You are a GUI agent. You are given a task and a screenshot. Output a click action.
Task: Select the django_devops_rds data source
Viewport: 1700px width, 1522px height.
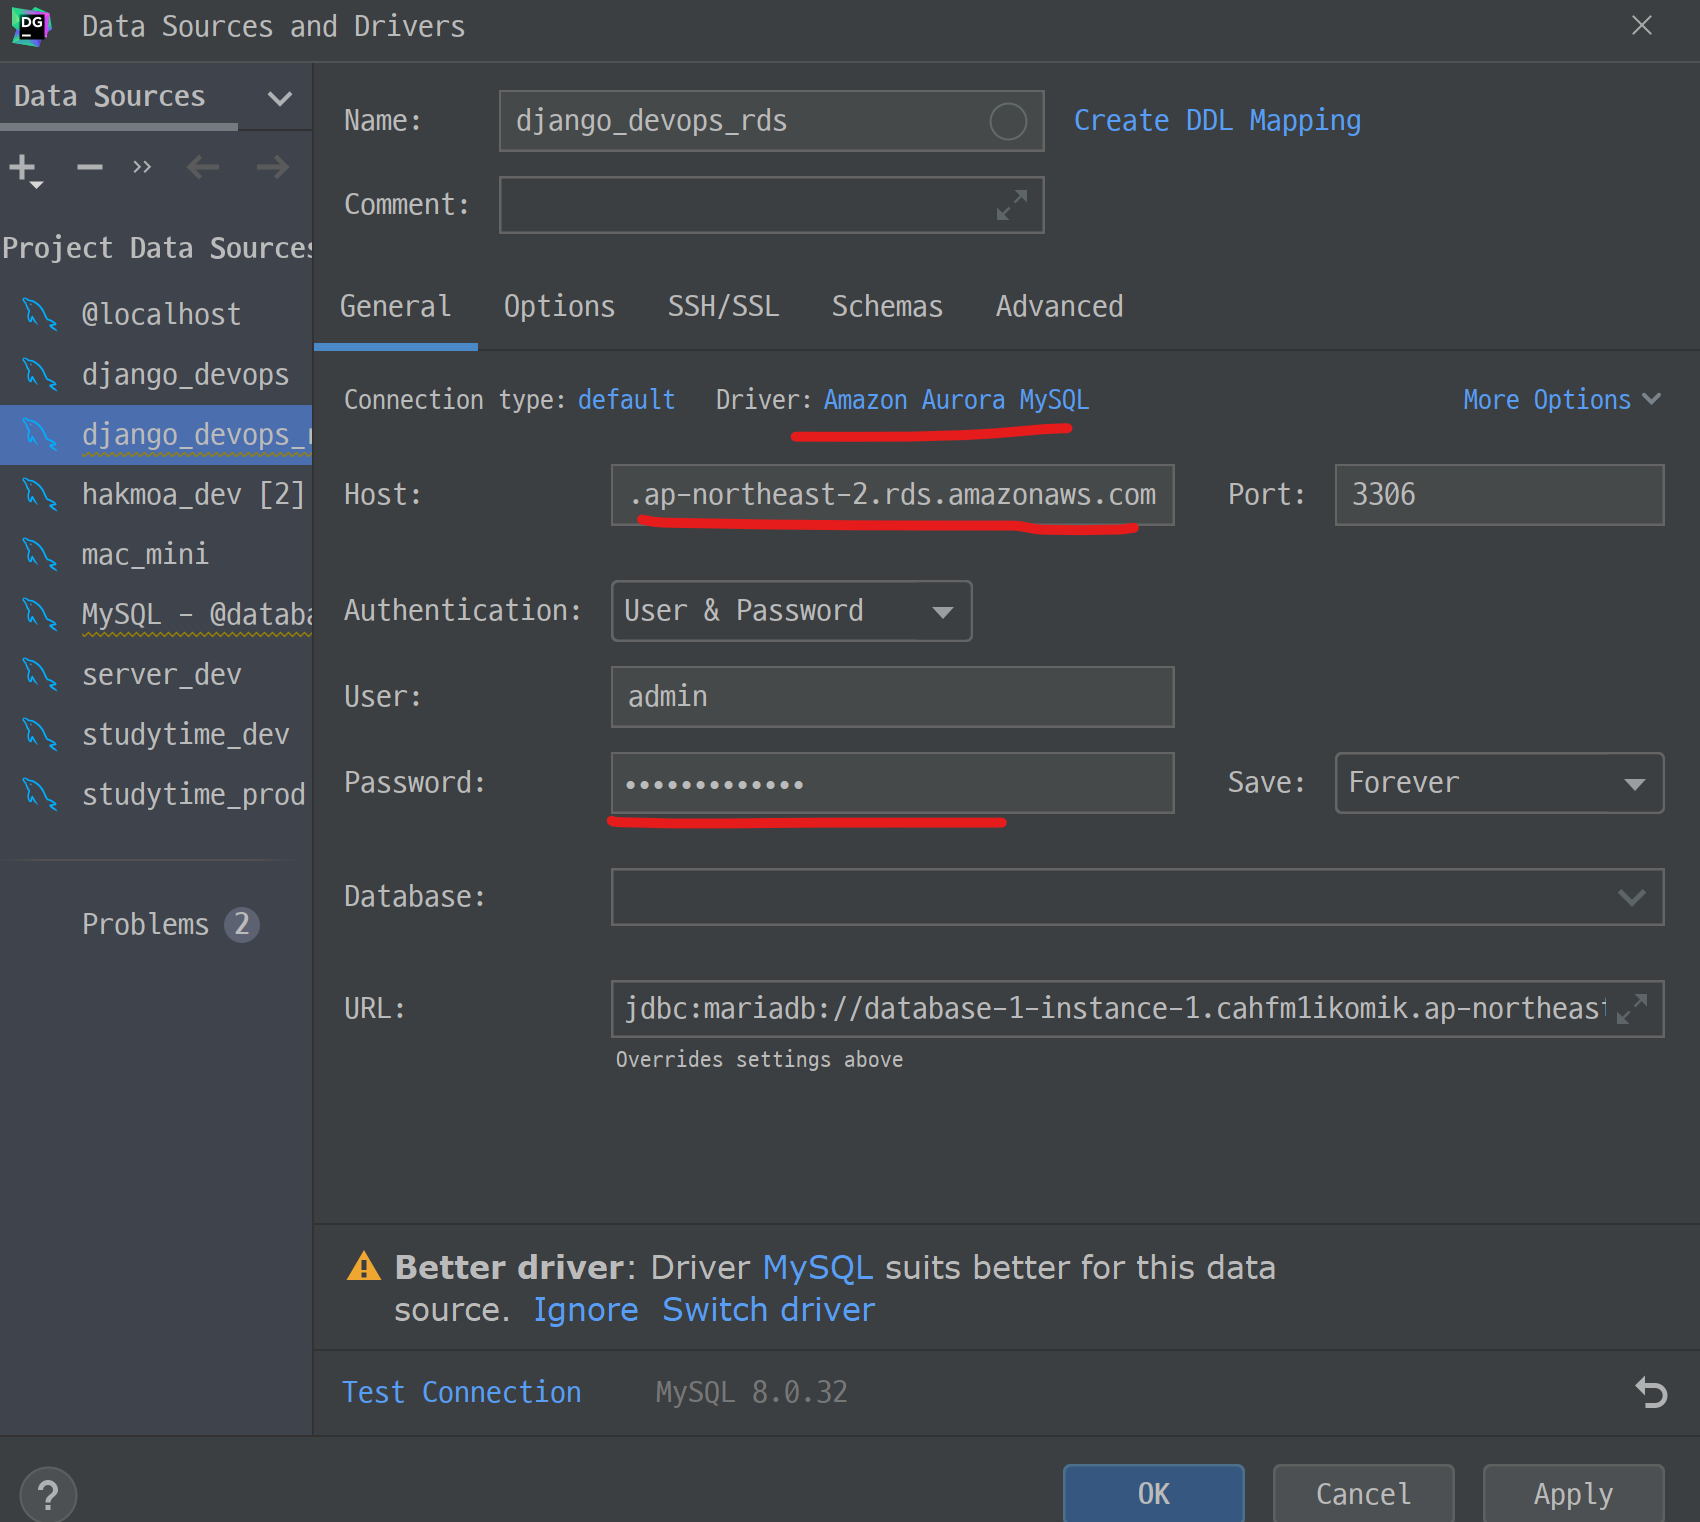pos(156,435)
